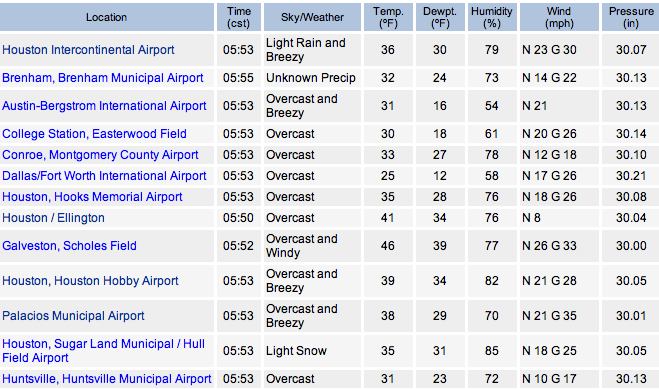
Task: Click the Wind (mph) column header
Action: click(559, 17)
